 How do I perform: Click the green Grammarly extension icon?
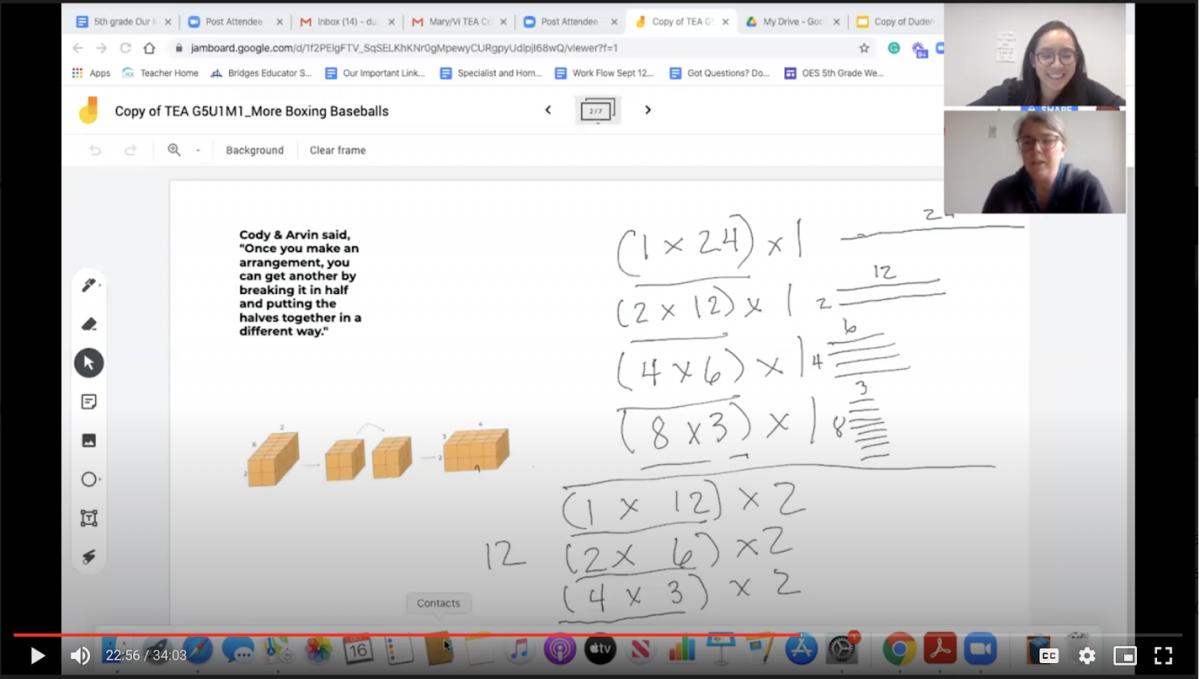[x=894, y=48]
